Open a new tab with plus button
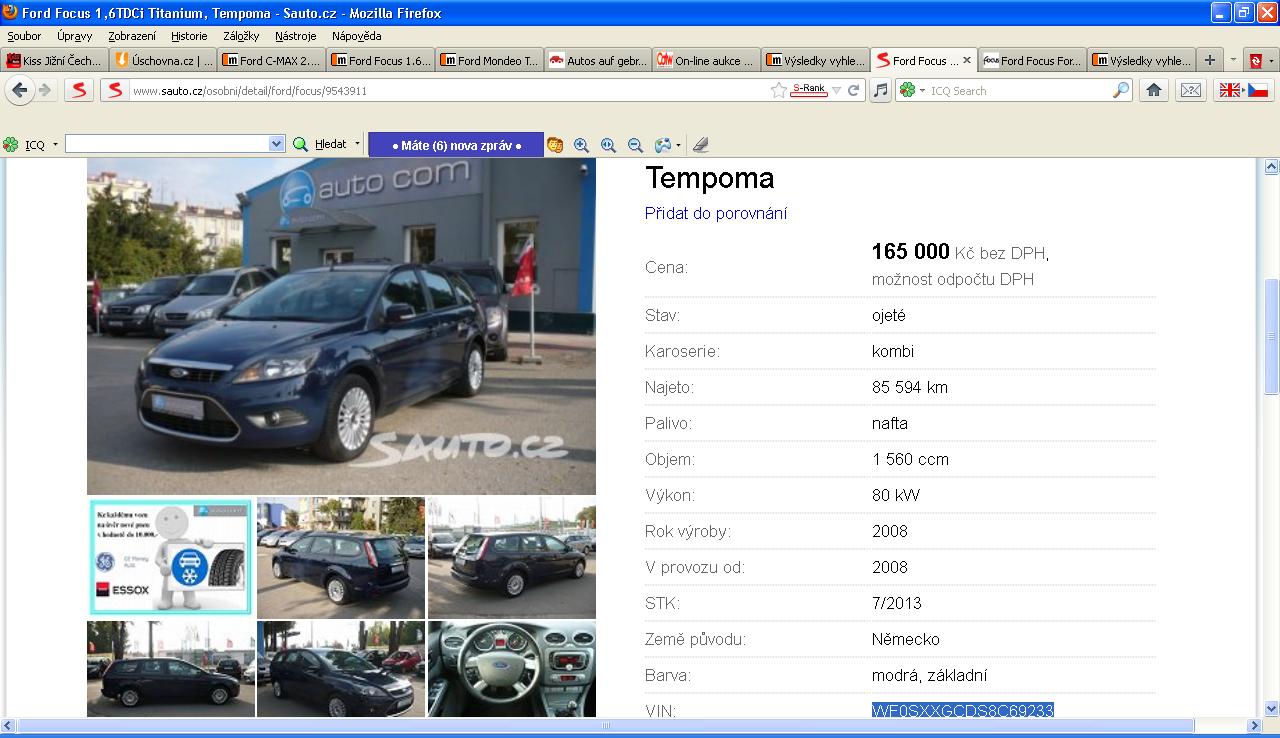 (x=1209, y=60)
